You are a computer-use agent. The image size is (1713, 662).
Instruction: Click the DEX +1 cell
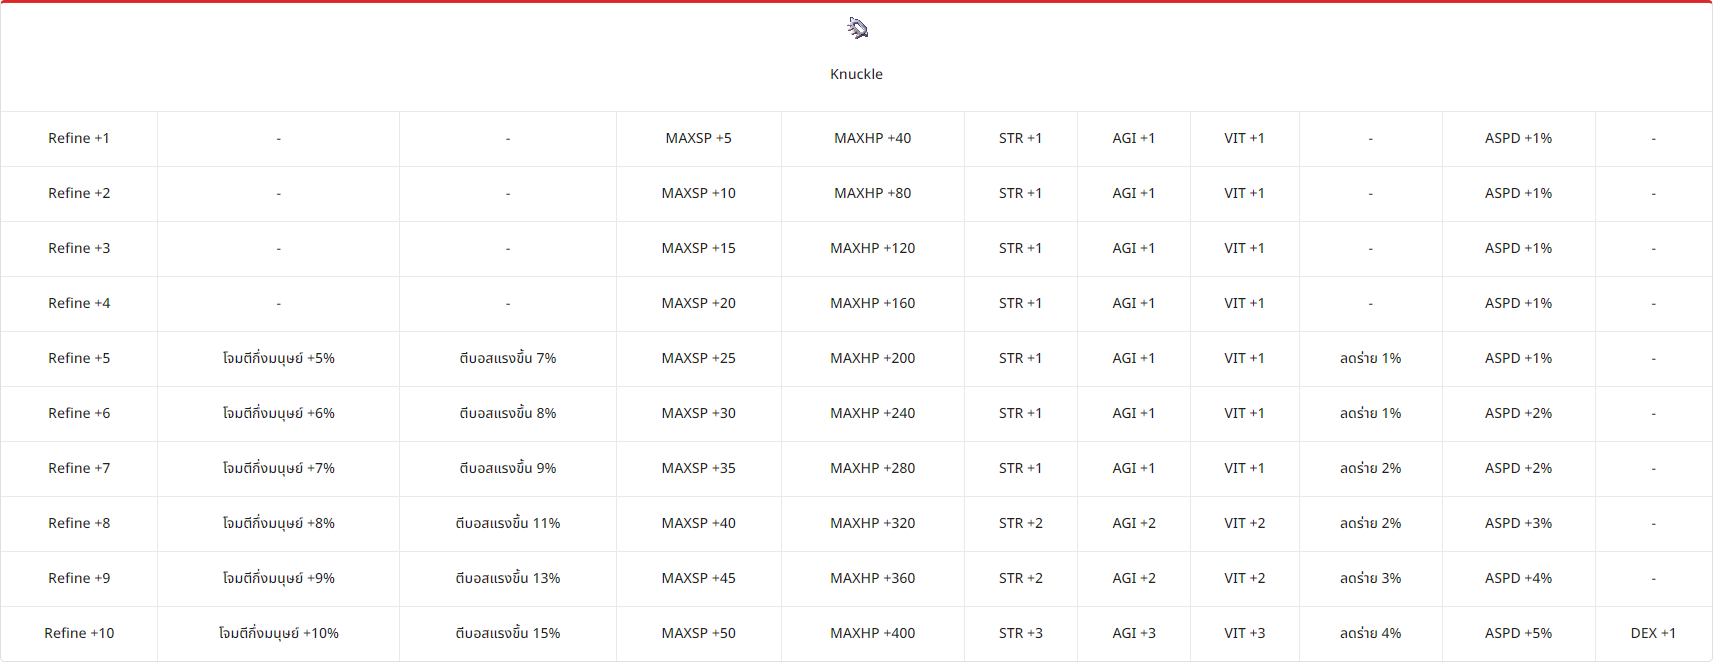pos(1653,633)
